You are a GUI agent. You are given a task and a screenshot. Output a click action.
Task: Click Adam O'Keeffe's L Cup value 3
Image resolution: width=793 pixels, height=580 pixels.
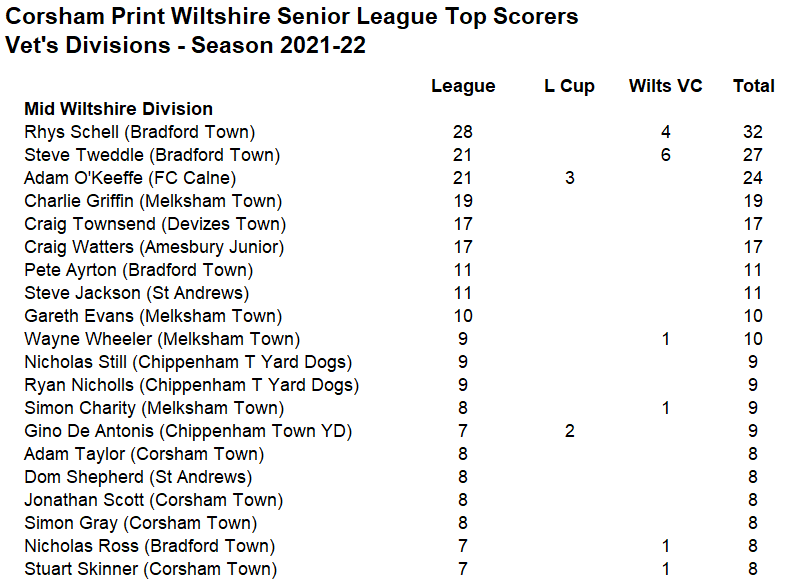(x=569, y=178)
